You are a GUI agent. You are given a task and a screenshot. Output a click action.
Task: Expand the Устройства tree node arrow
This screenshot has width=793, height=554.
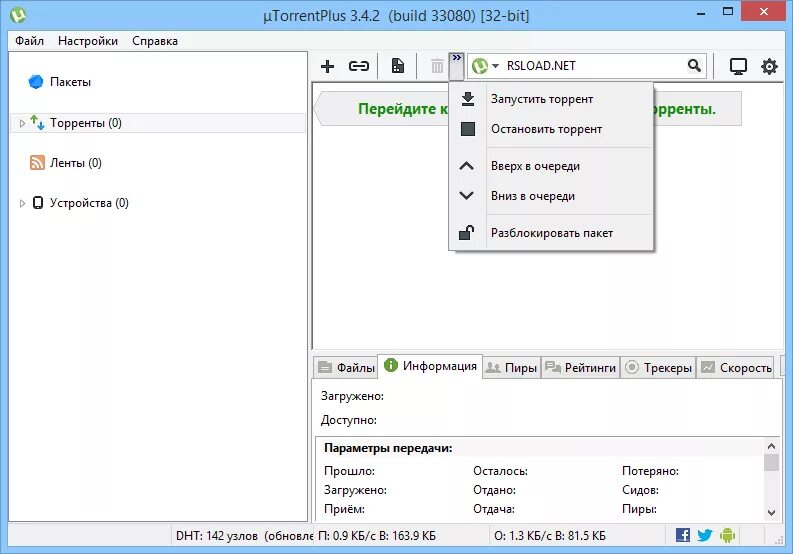(22, 203)
